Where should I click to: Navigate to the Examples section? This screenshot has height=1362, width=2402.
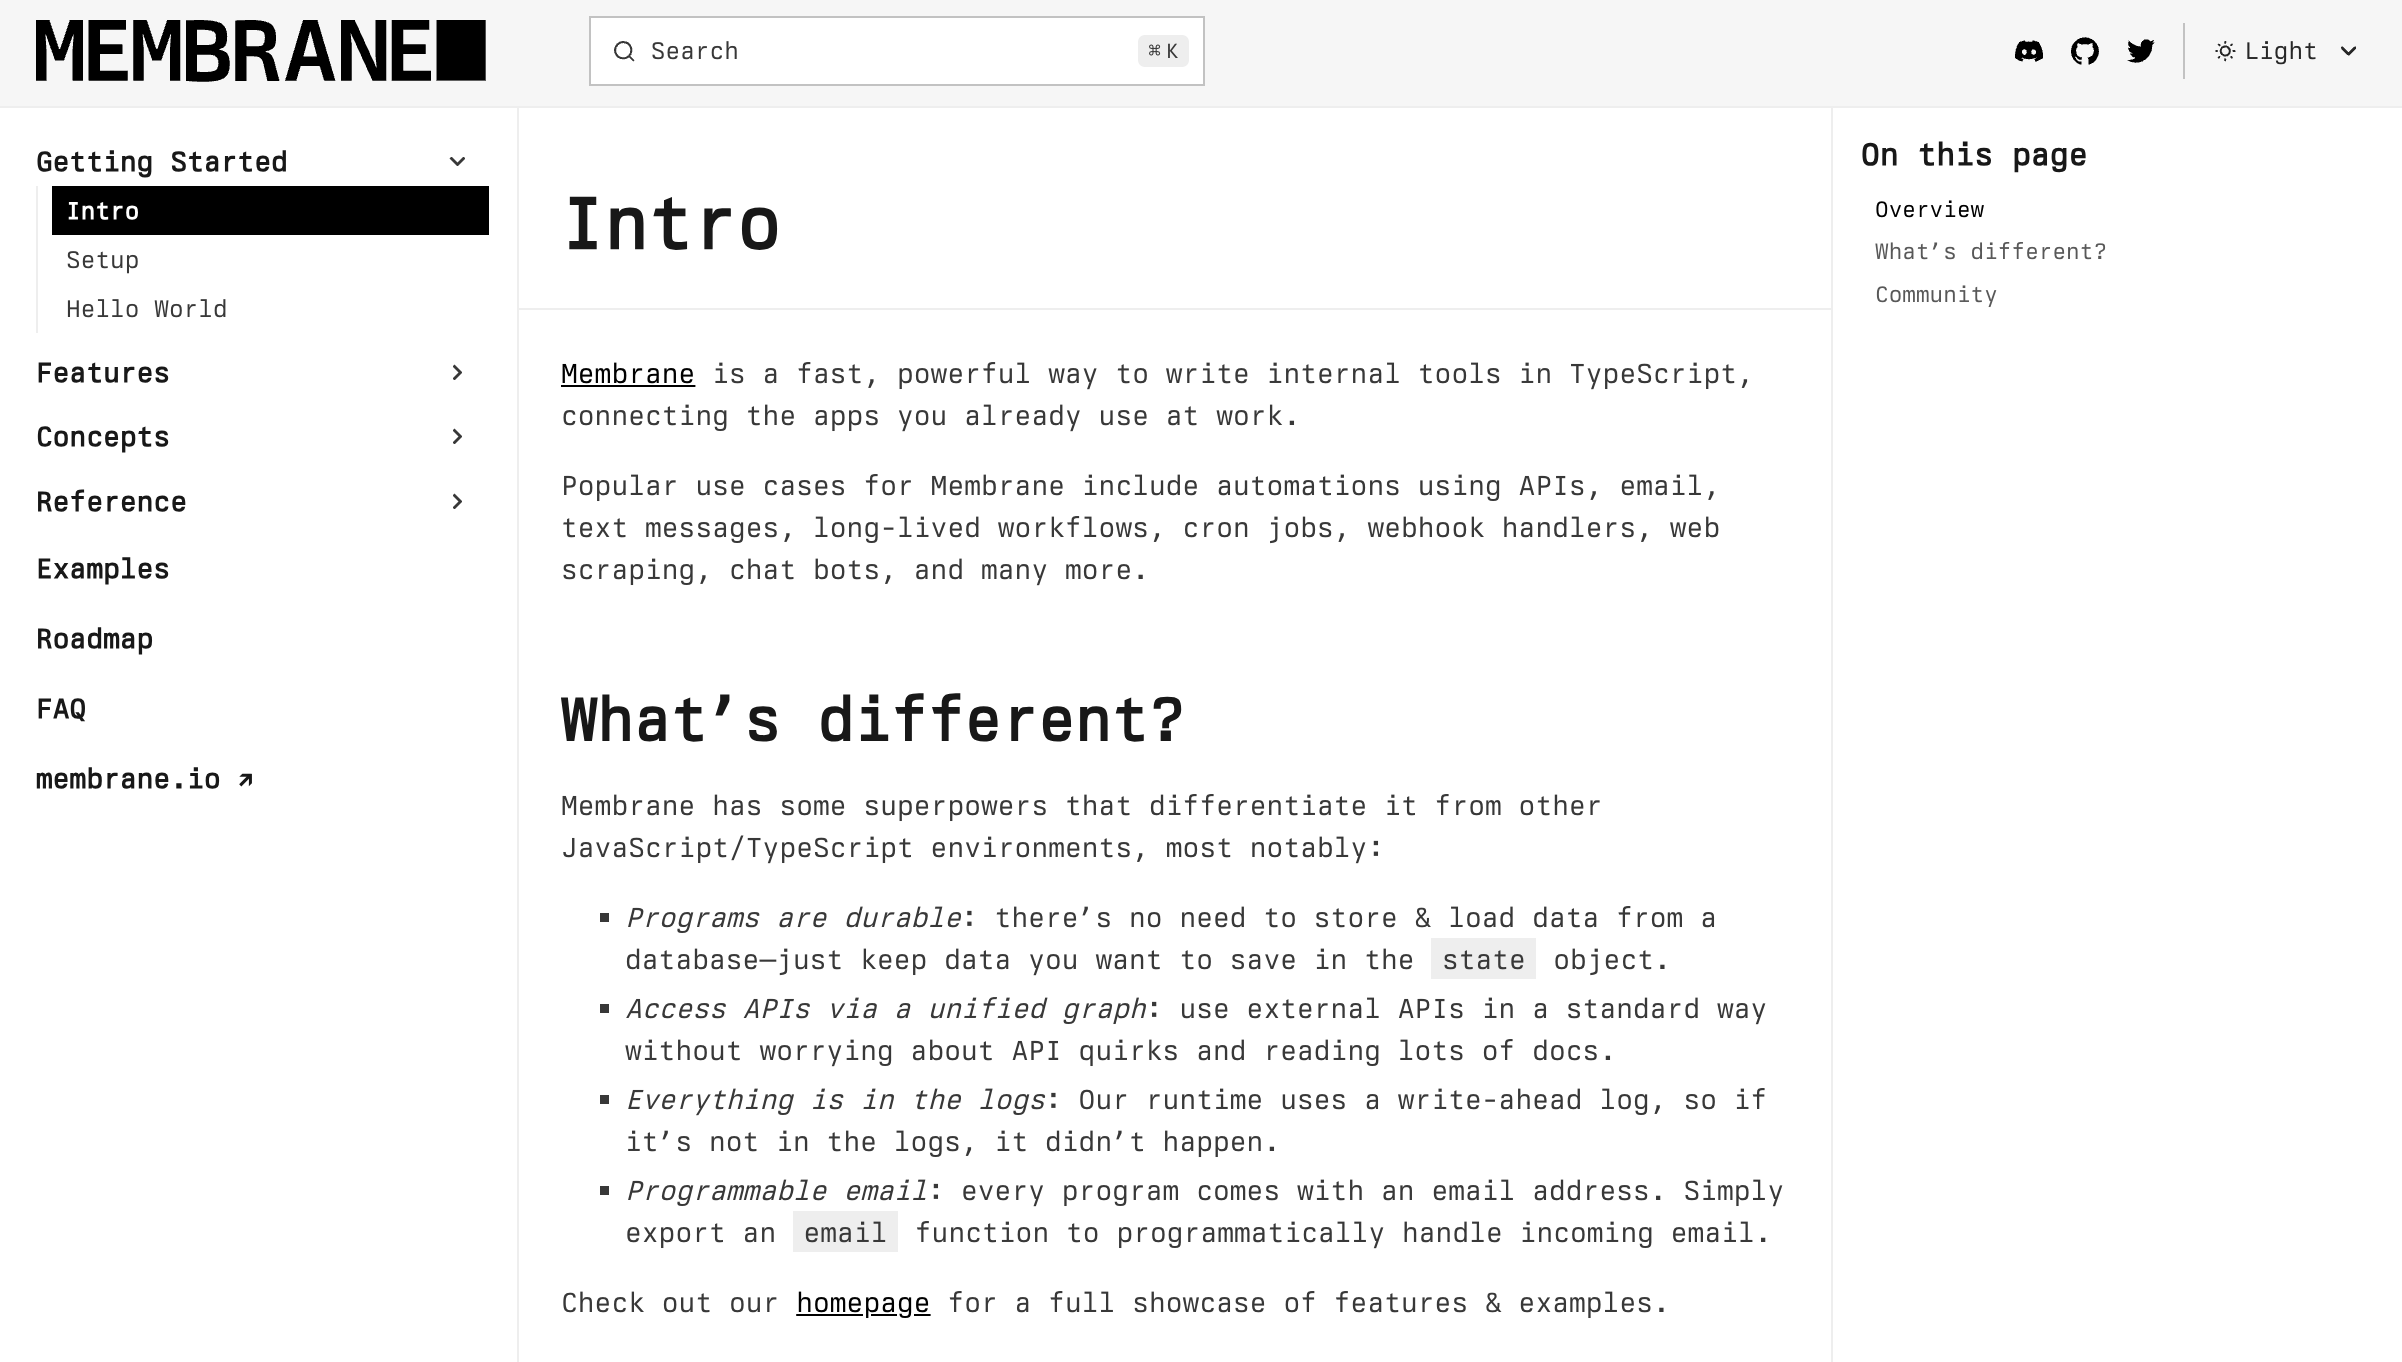pyautogui.click(x=102, y=567)
